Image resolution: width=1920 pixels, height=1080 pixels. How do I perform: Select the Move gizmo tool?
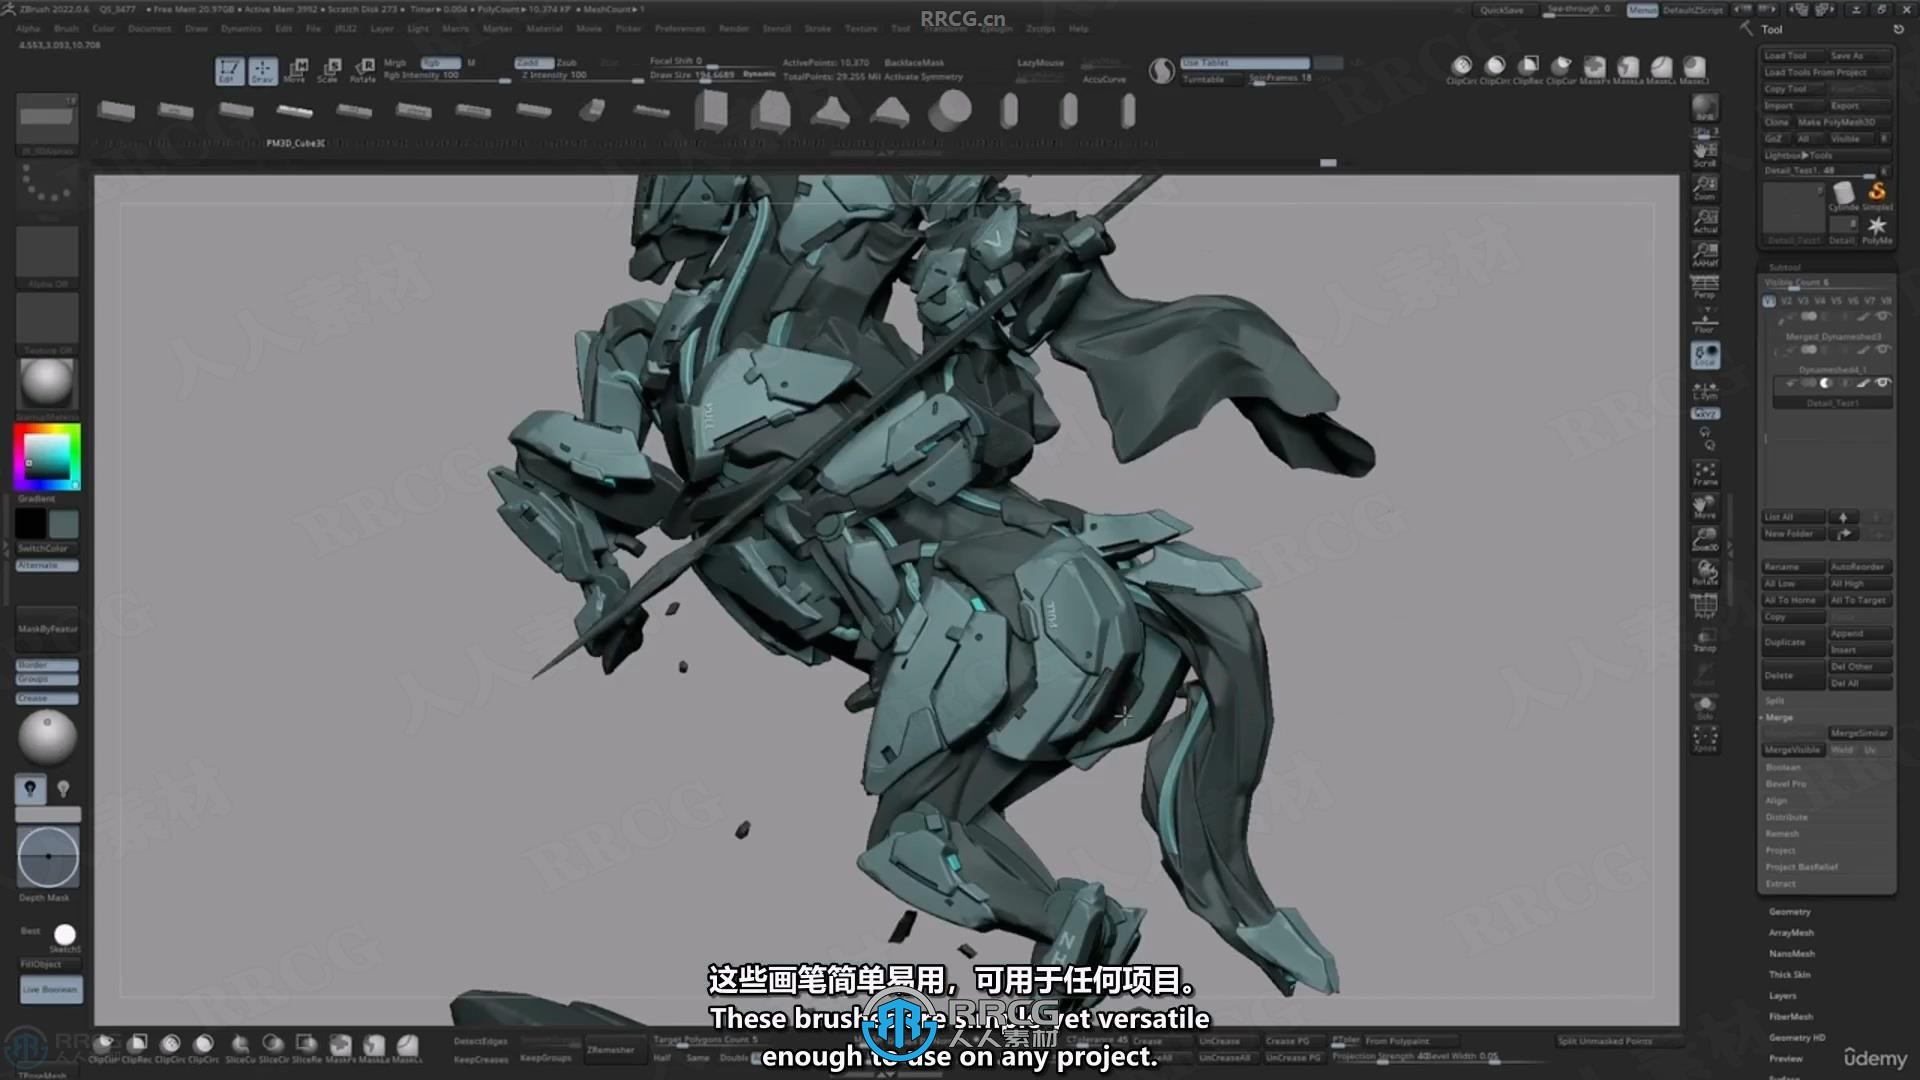pyautogui.click(x=296, y=70)
